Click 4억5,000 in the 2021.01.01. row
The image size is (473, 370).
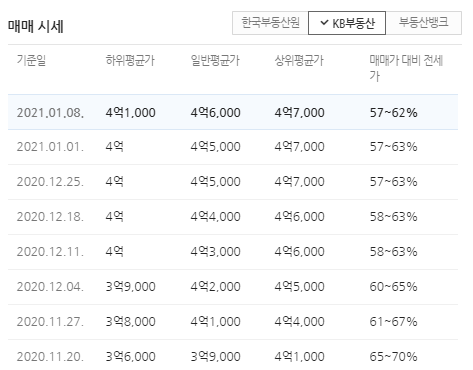click(x=215, y=147)
